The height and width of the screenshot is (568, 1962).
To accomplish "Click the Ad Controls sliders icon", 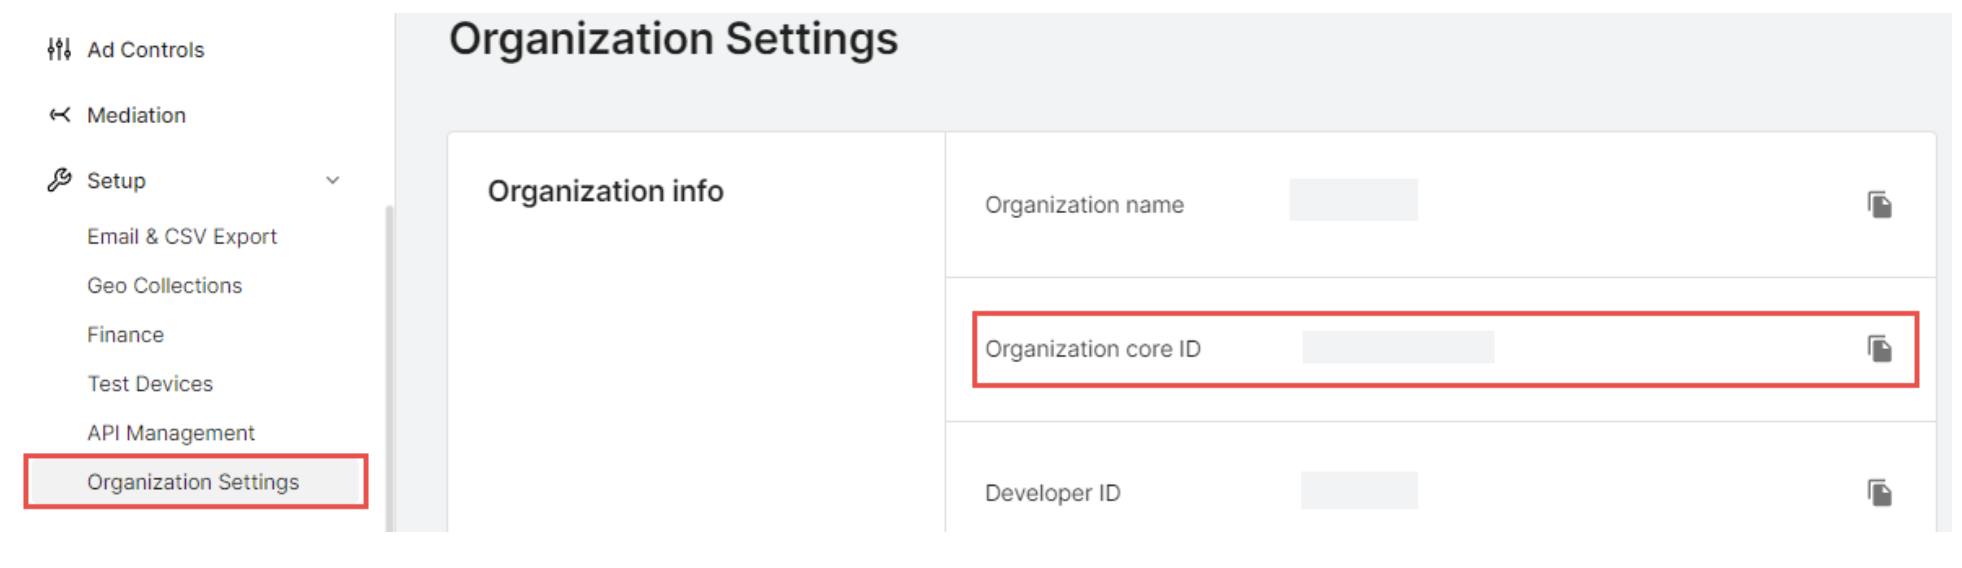I will (x=59, y=49).
